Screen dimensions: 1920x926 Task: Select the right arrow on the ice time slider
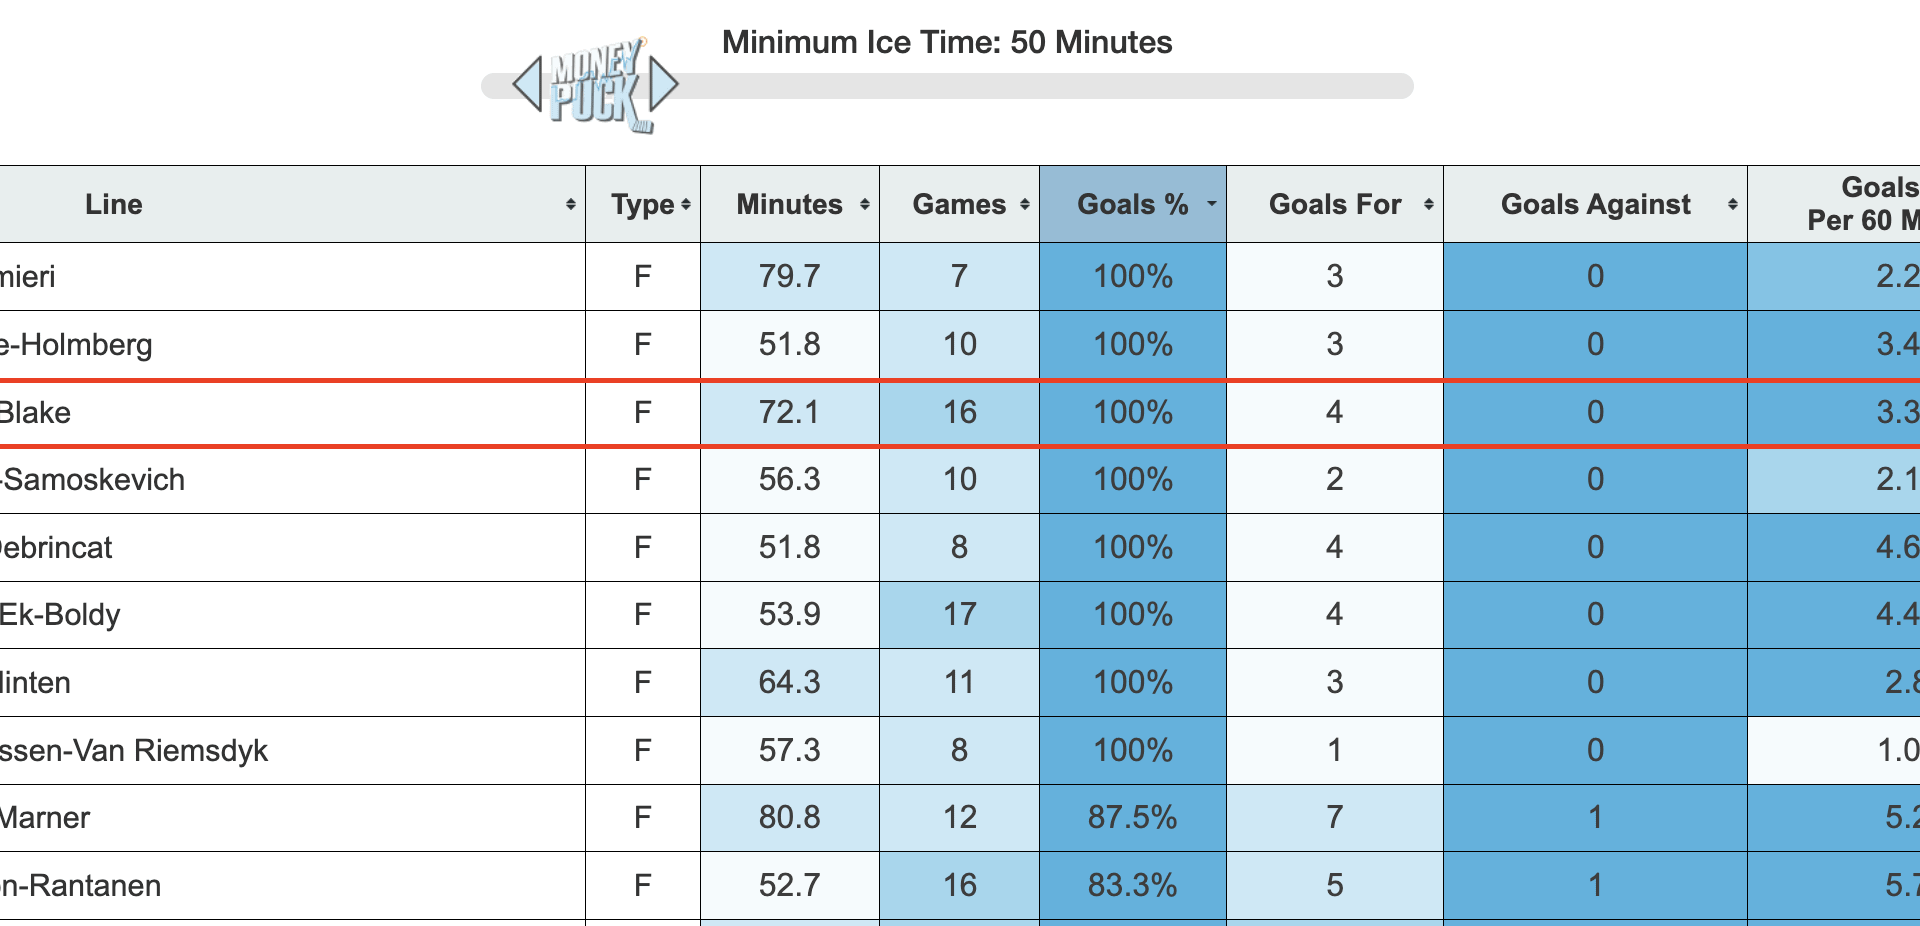662,85
